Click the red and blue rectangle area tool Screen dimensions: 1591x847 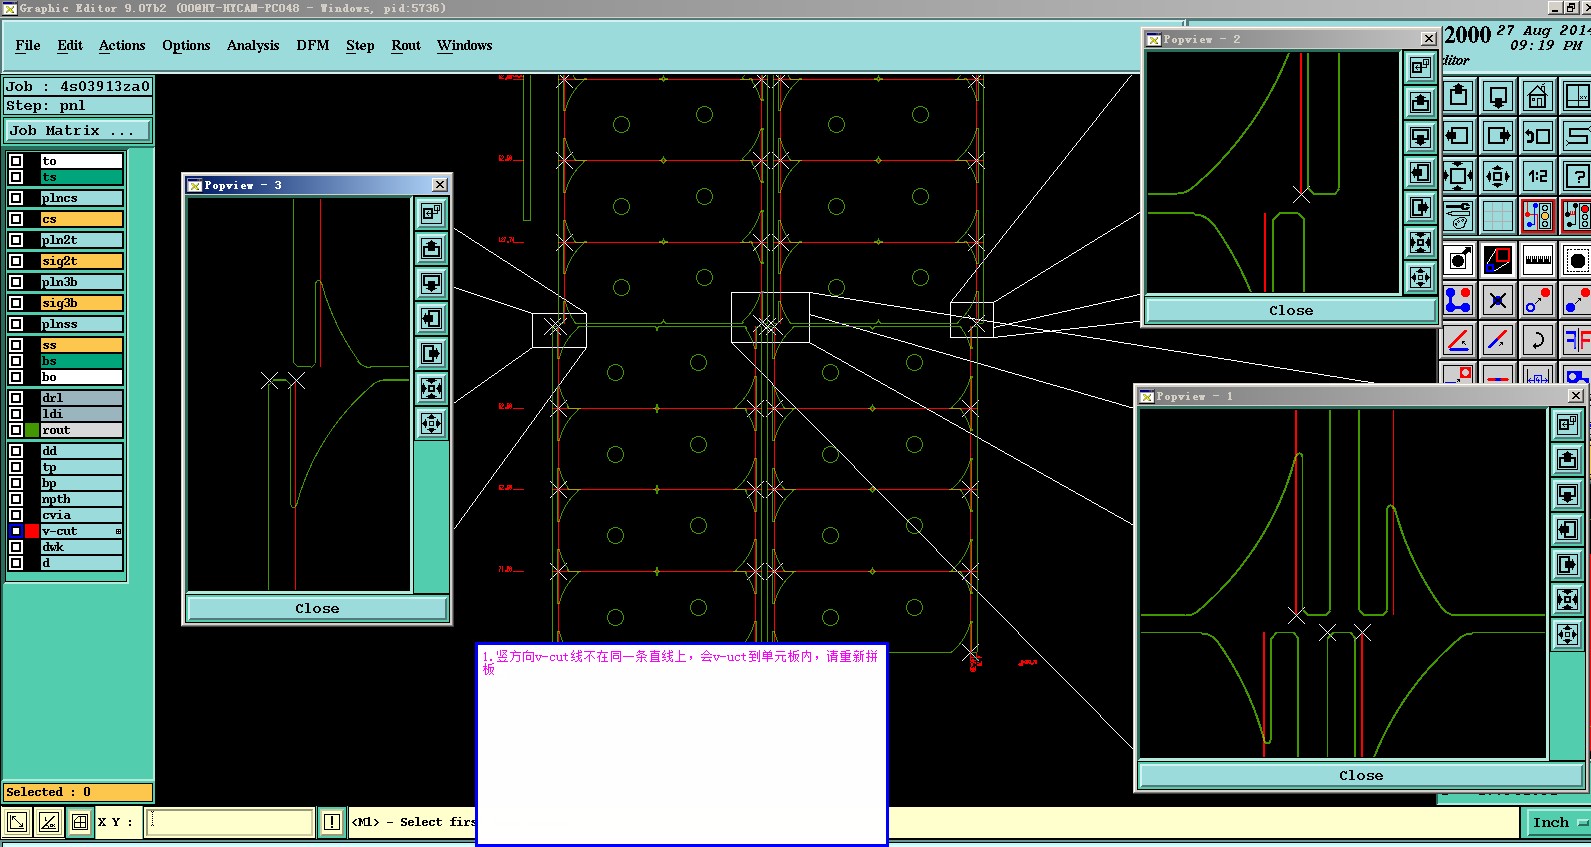coord(1498,260)
